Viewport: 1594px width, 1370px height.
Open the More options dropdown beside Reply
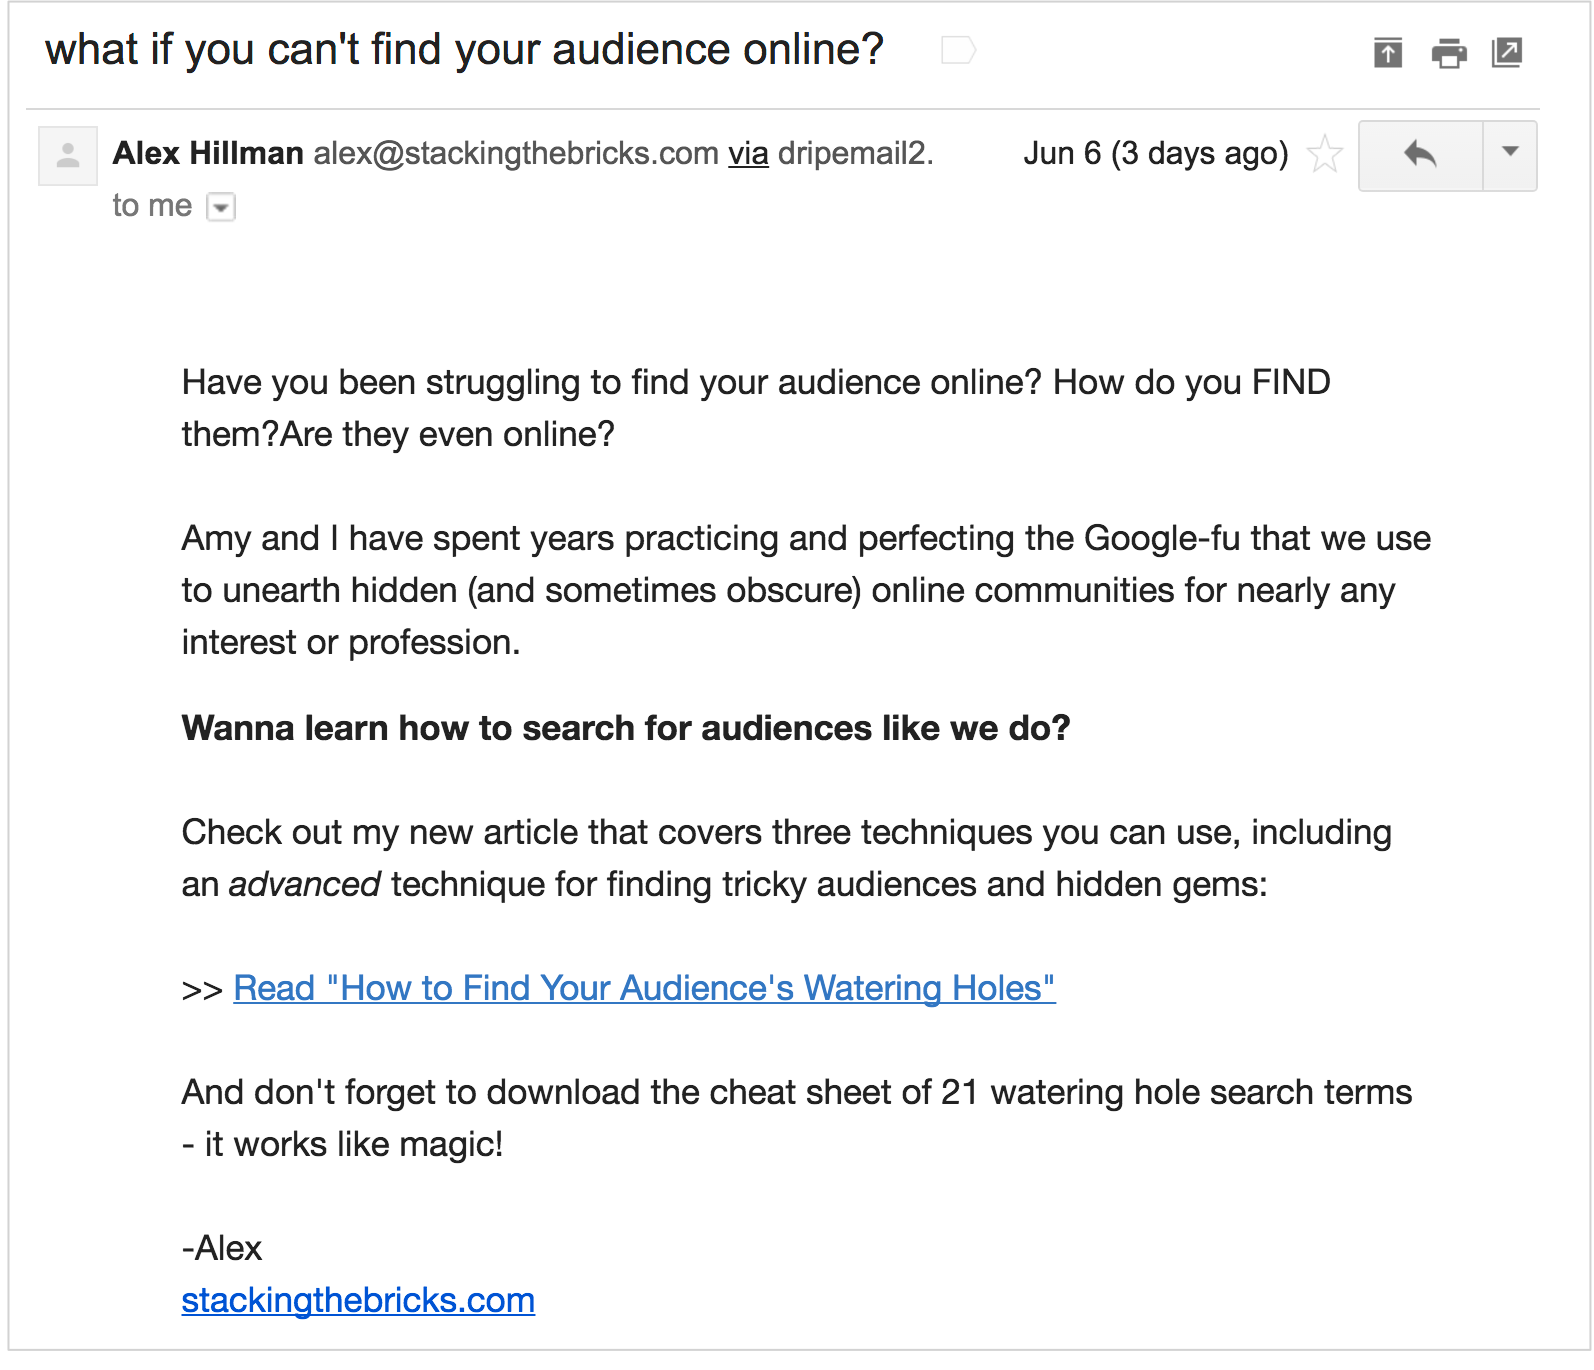point(1510,155)
